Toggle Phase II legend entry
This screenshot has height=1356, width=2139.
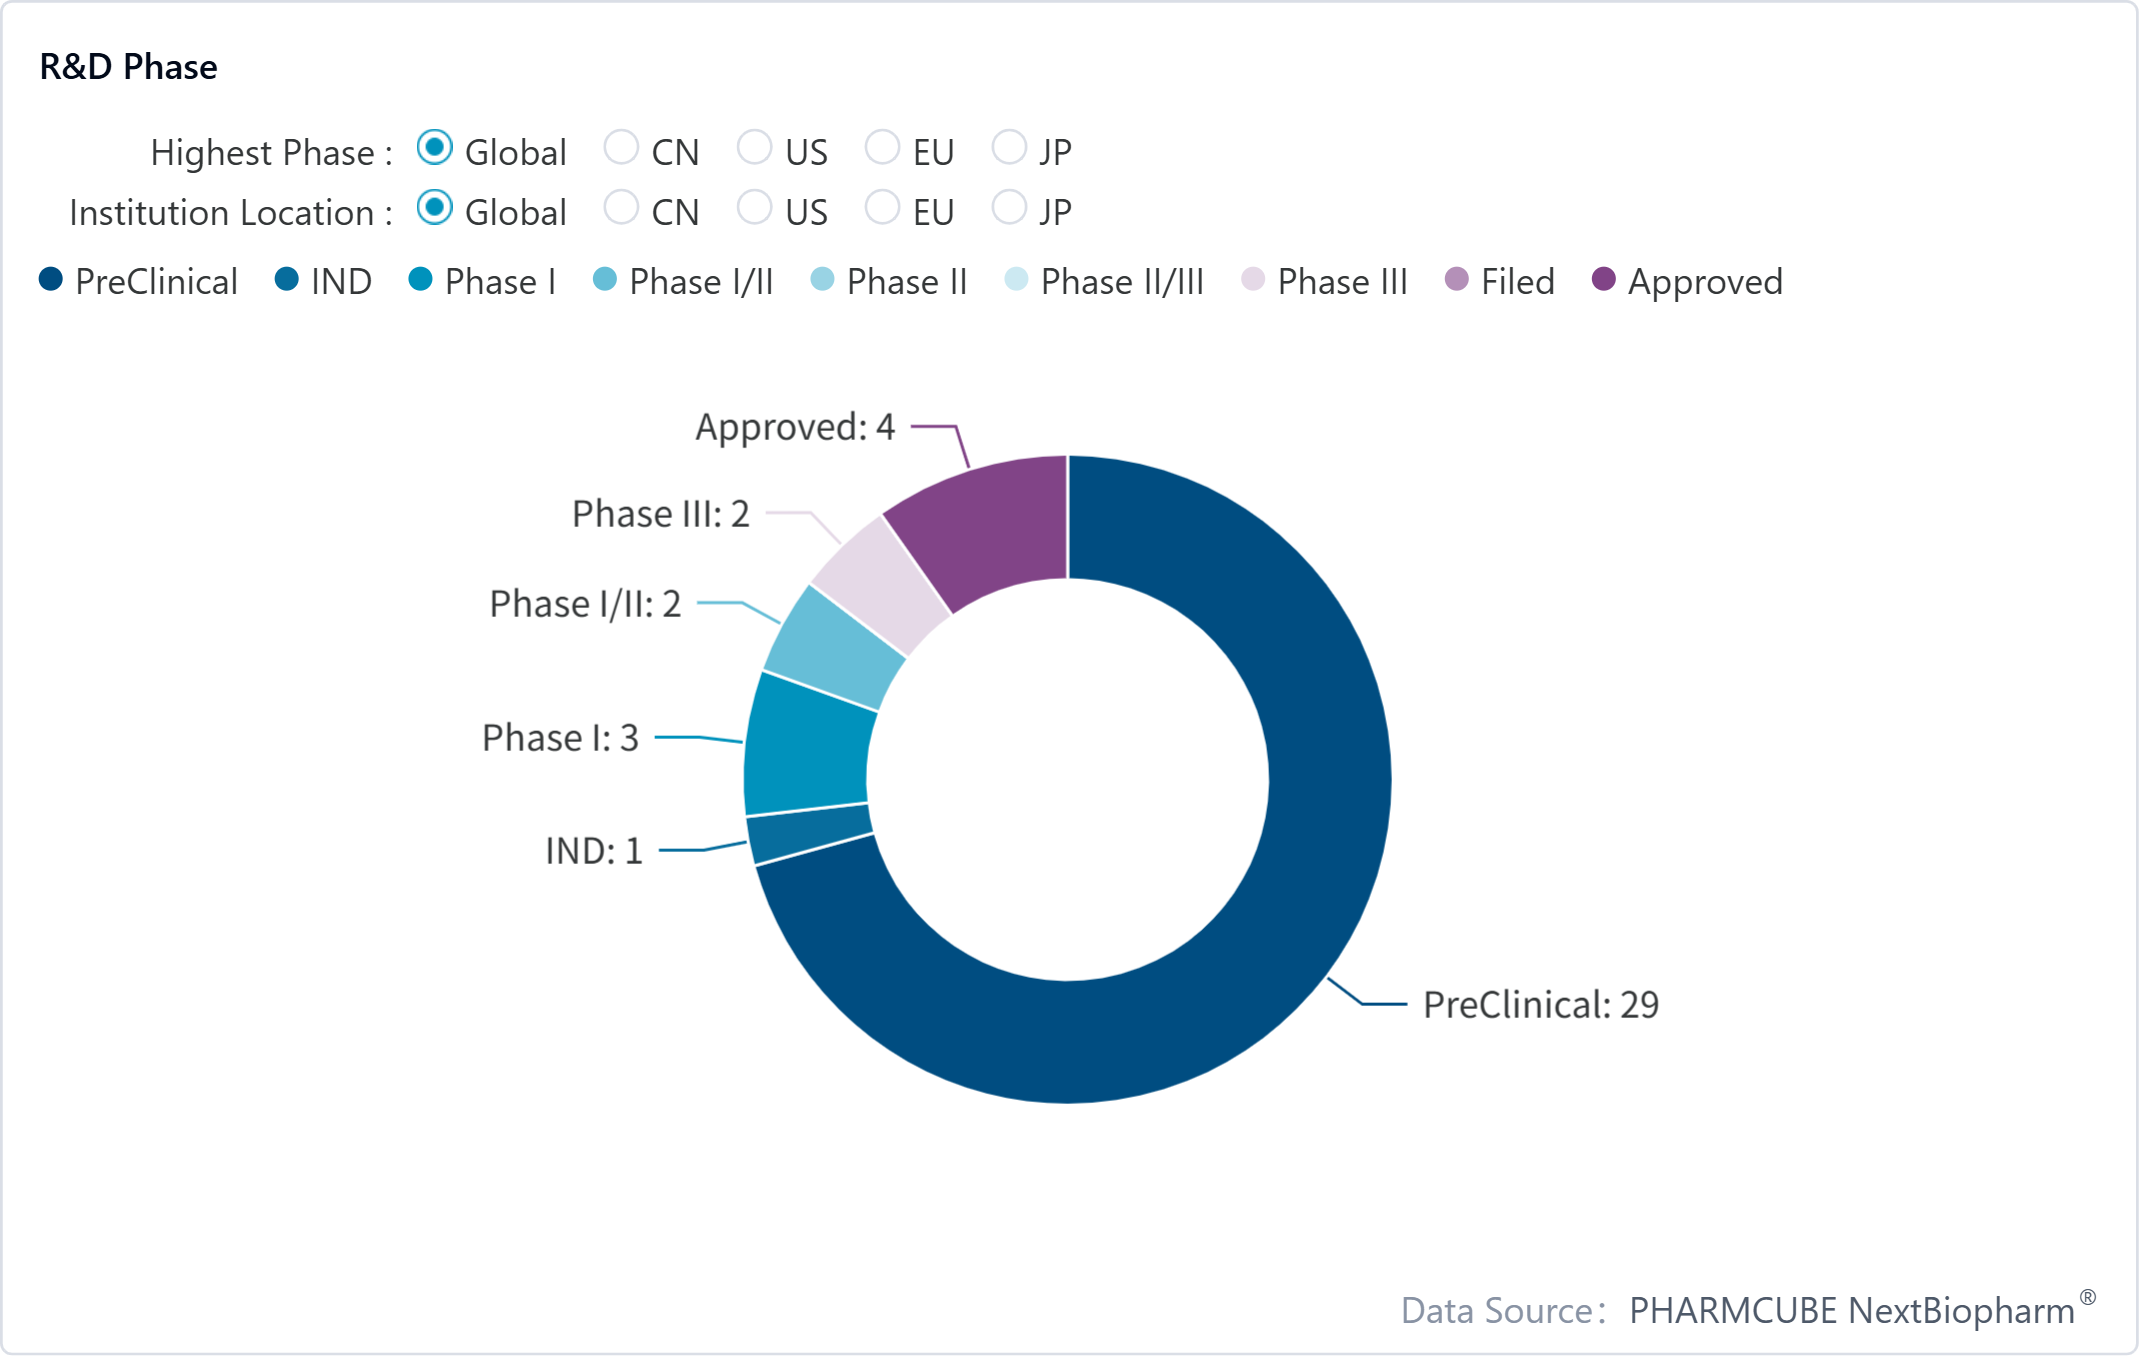(x=822, y=280)
